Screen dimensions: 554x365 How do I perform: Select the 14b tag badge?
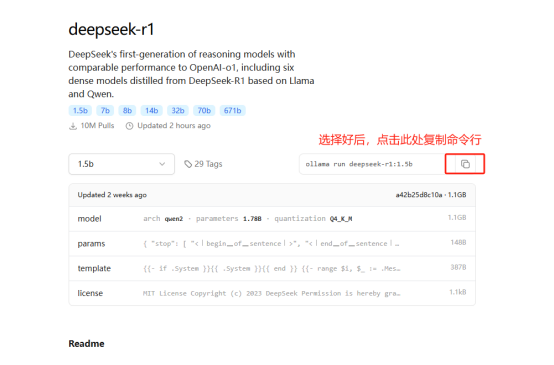152,111
